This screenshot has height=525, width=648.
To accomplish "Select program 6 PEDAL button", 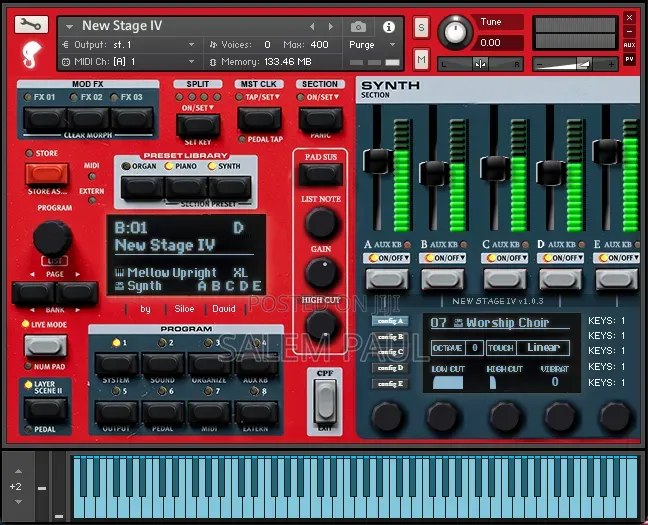I will (x=163, y=413).
